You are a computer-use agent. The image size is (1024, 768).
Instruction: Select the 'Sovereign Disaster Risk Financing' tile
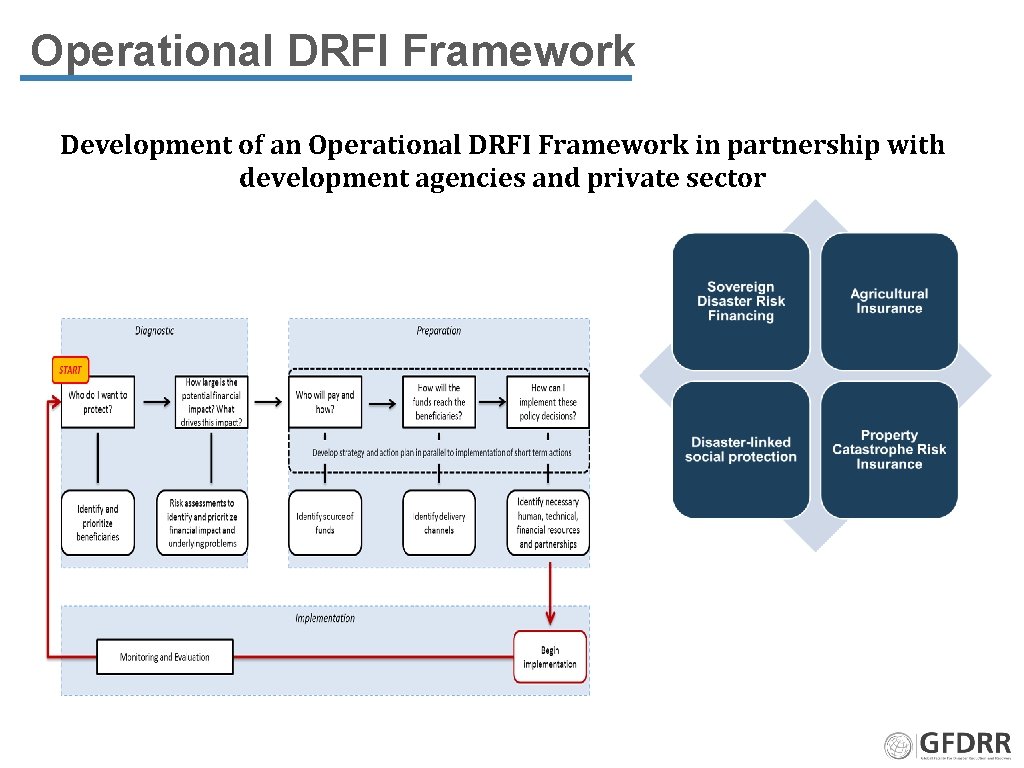[741, 301]
